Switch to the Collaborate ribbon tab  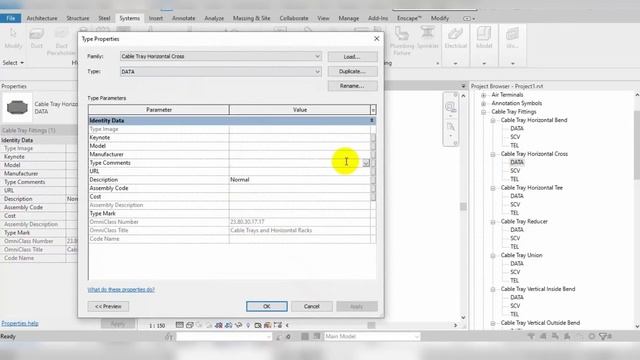294,18
